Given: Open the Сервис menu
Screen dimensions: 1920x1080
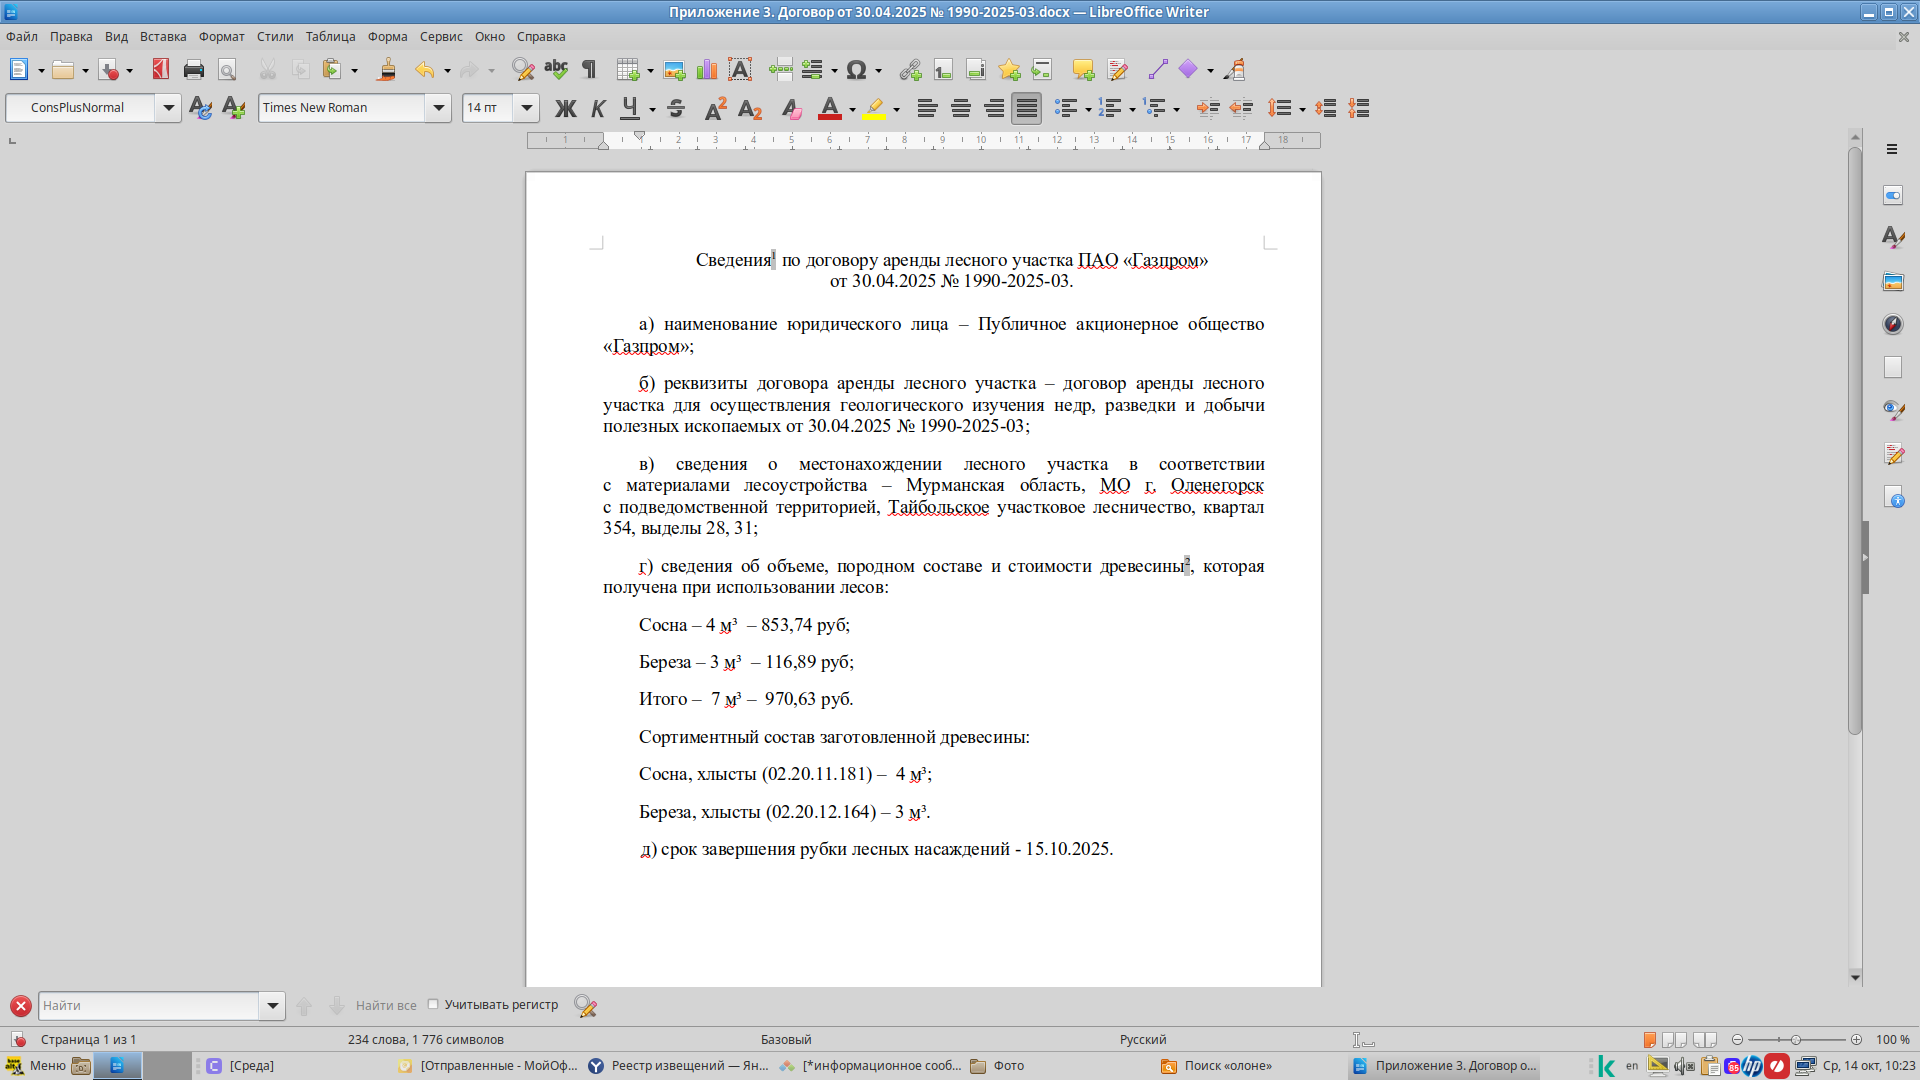Looking at the screenshot, I should click(441, 37).
